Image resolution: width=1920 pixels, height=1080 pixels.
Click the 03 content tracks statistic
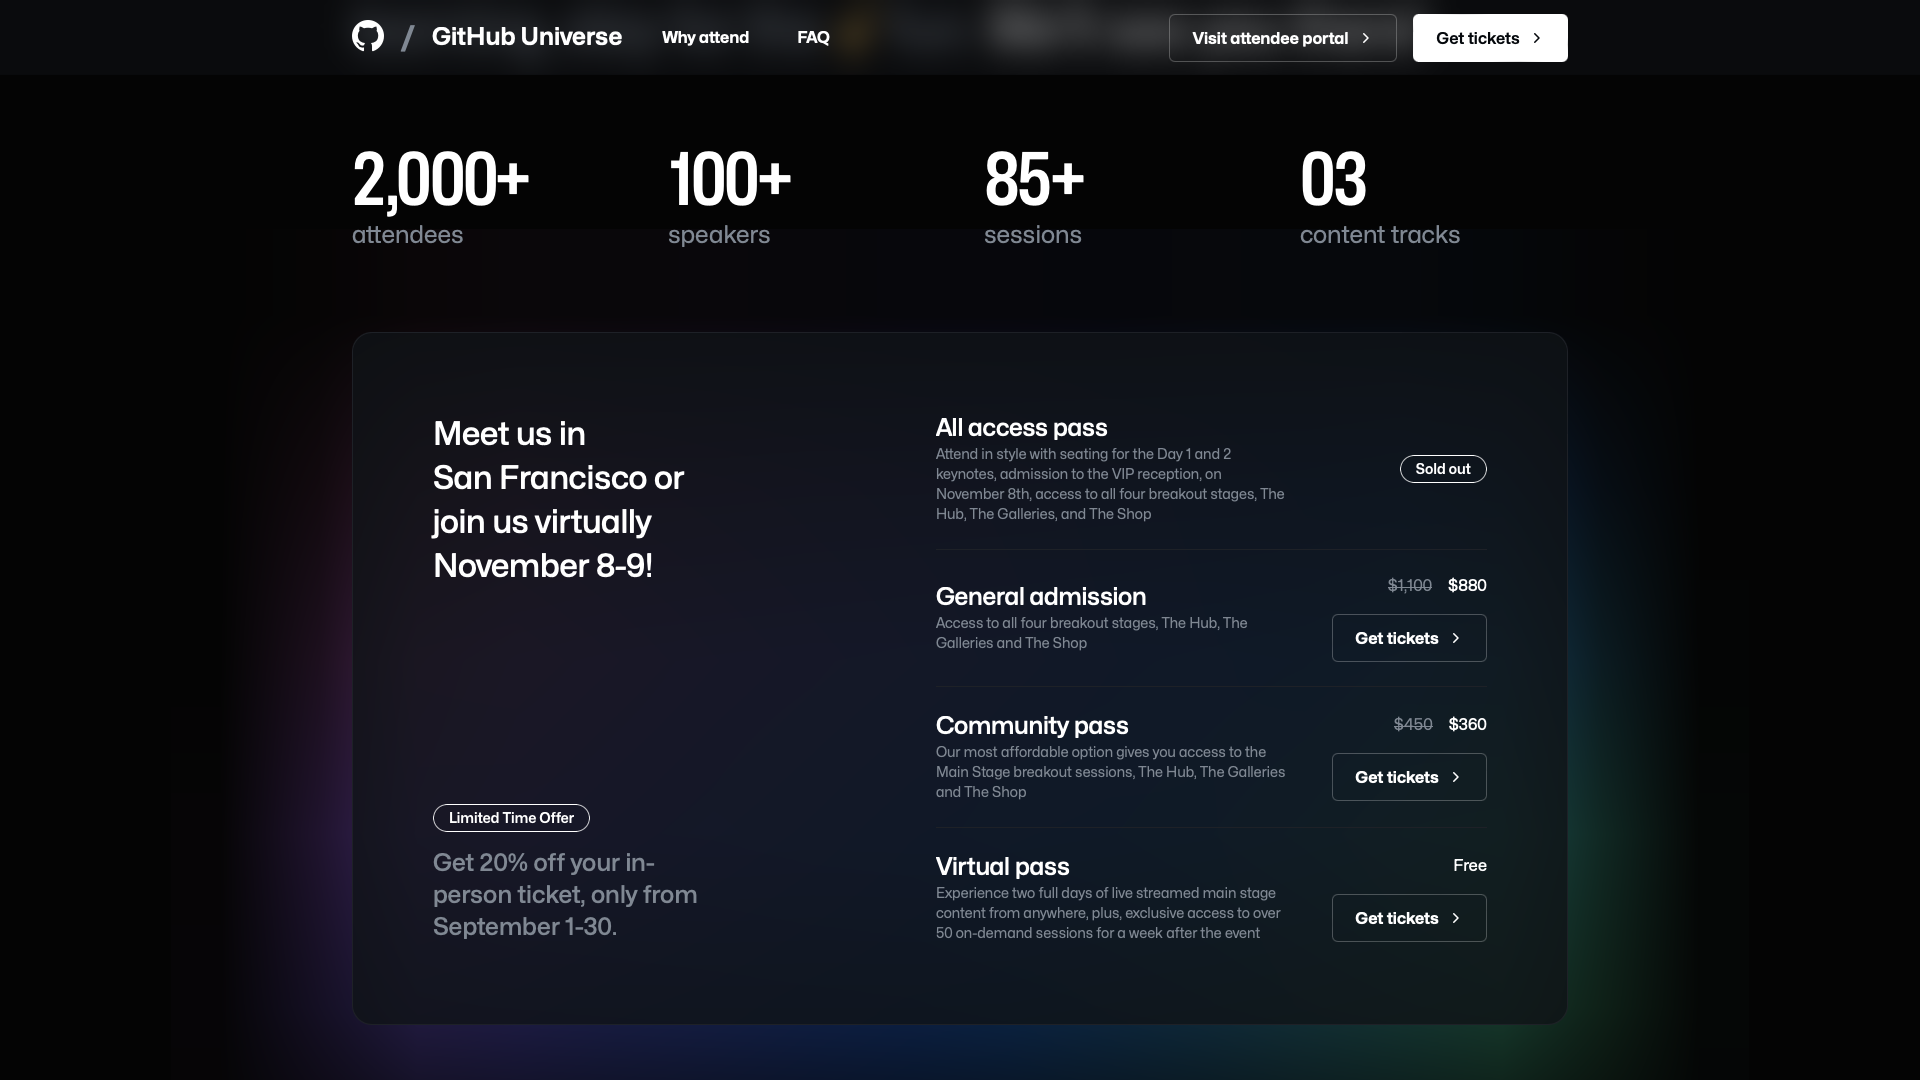click(x=1380, y=198)
